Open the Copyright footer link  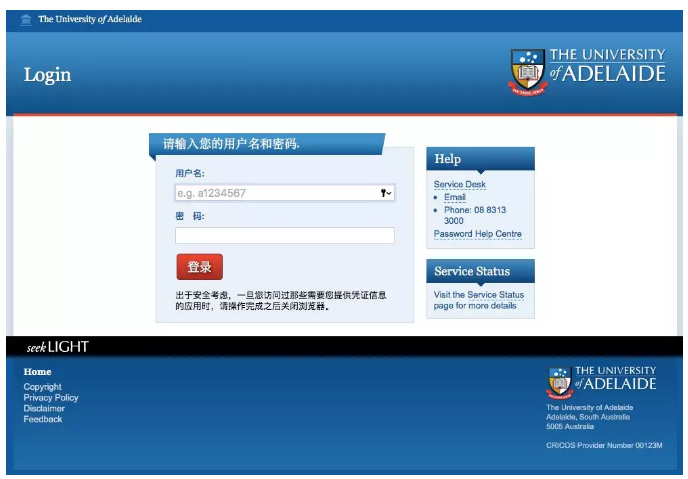click(x=43, y=387)
